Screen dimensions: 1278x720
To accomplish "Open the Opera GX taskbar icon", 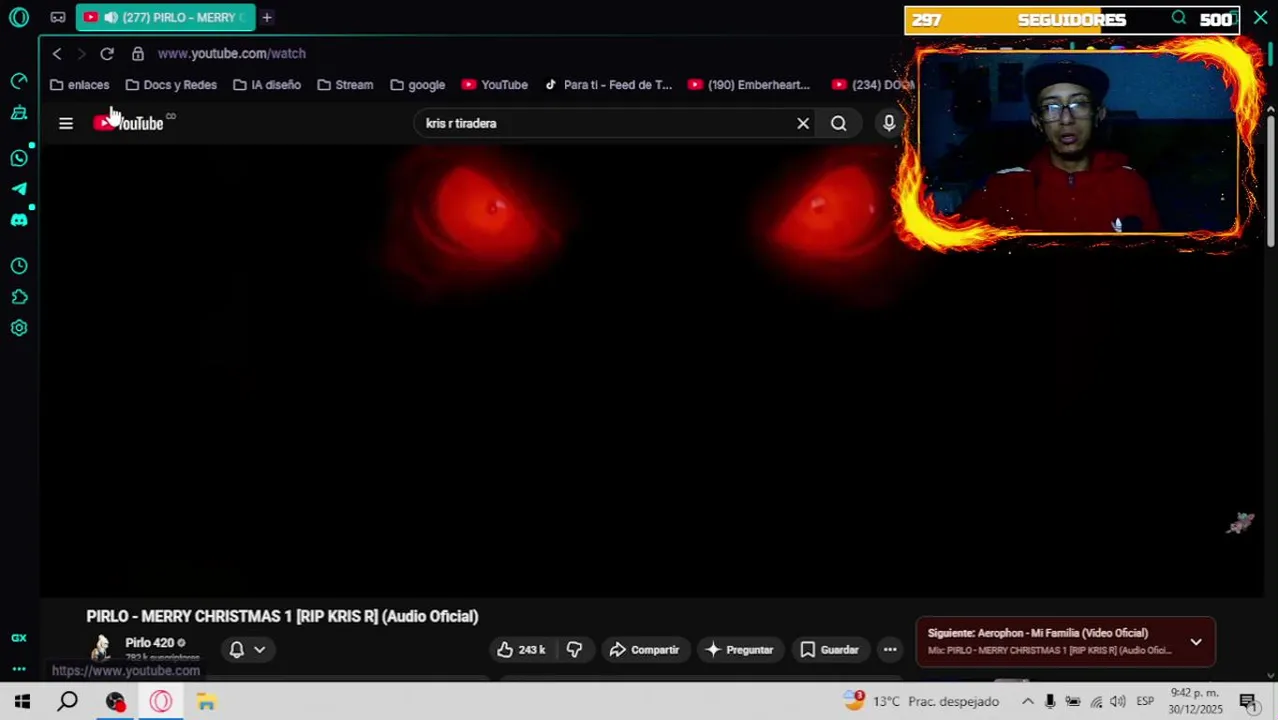I will point(161,702).
